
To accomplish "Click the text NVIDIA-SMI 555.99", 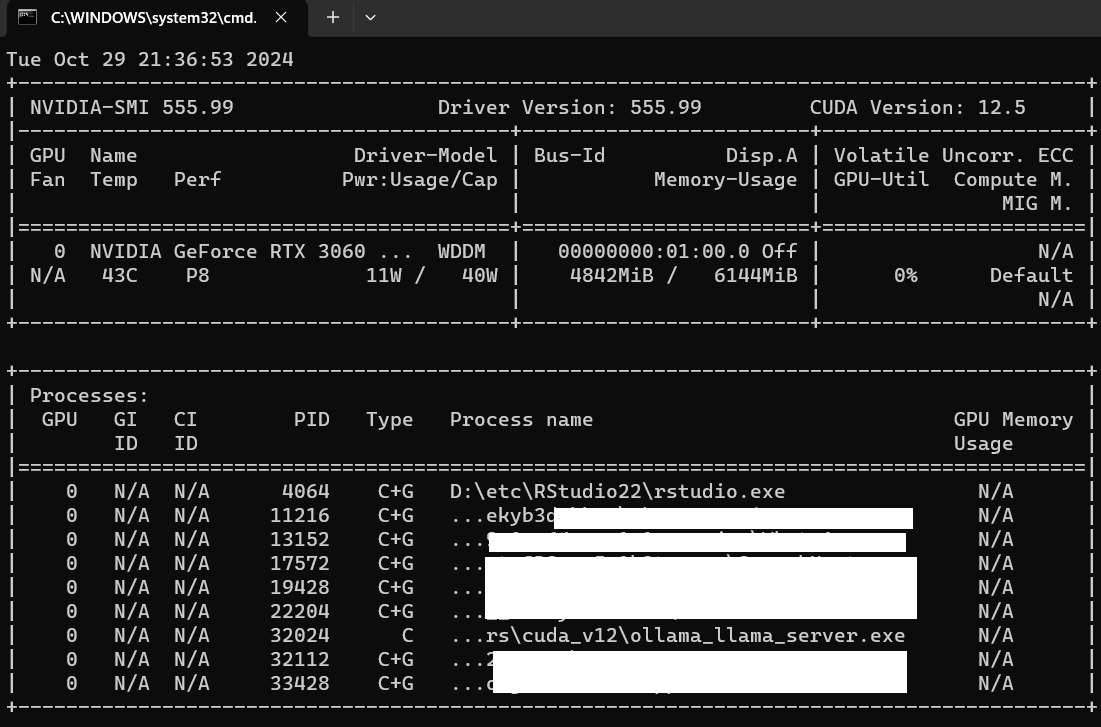I will (131, 107).
